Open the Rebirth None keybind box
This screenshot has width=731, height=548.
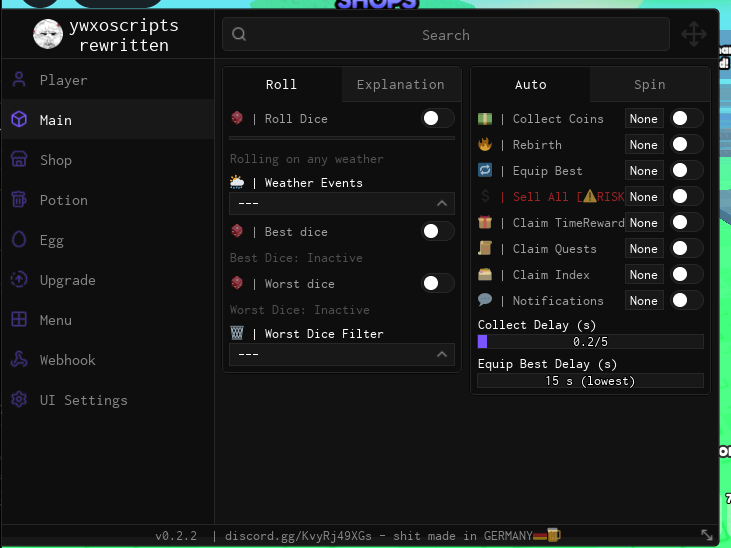click(x=644, y=145)
